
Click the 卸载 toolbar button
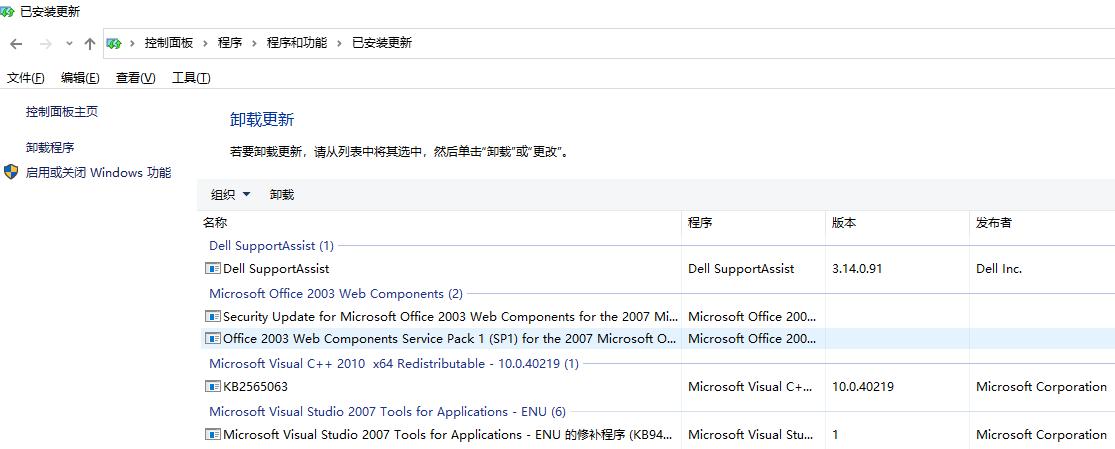pos(282,195)
